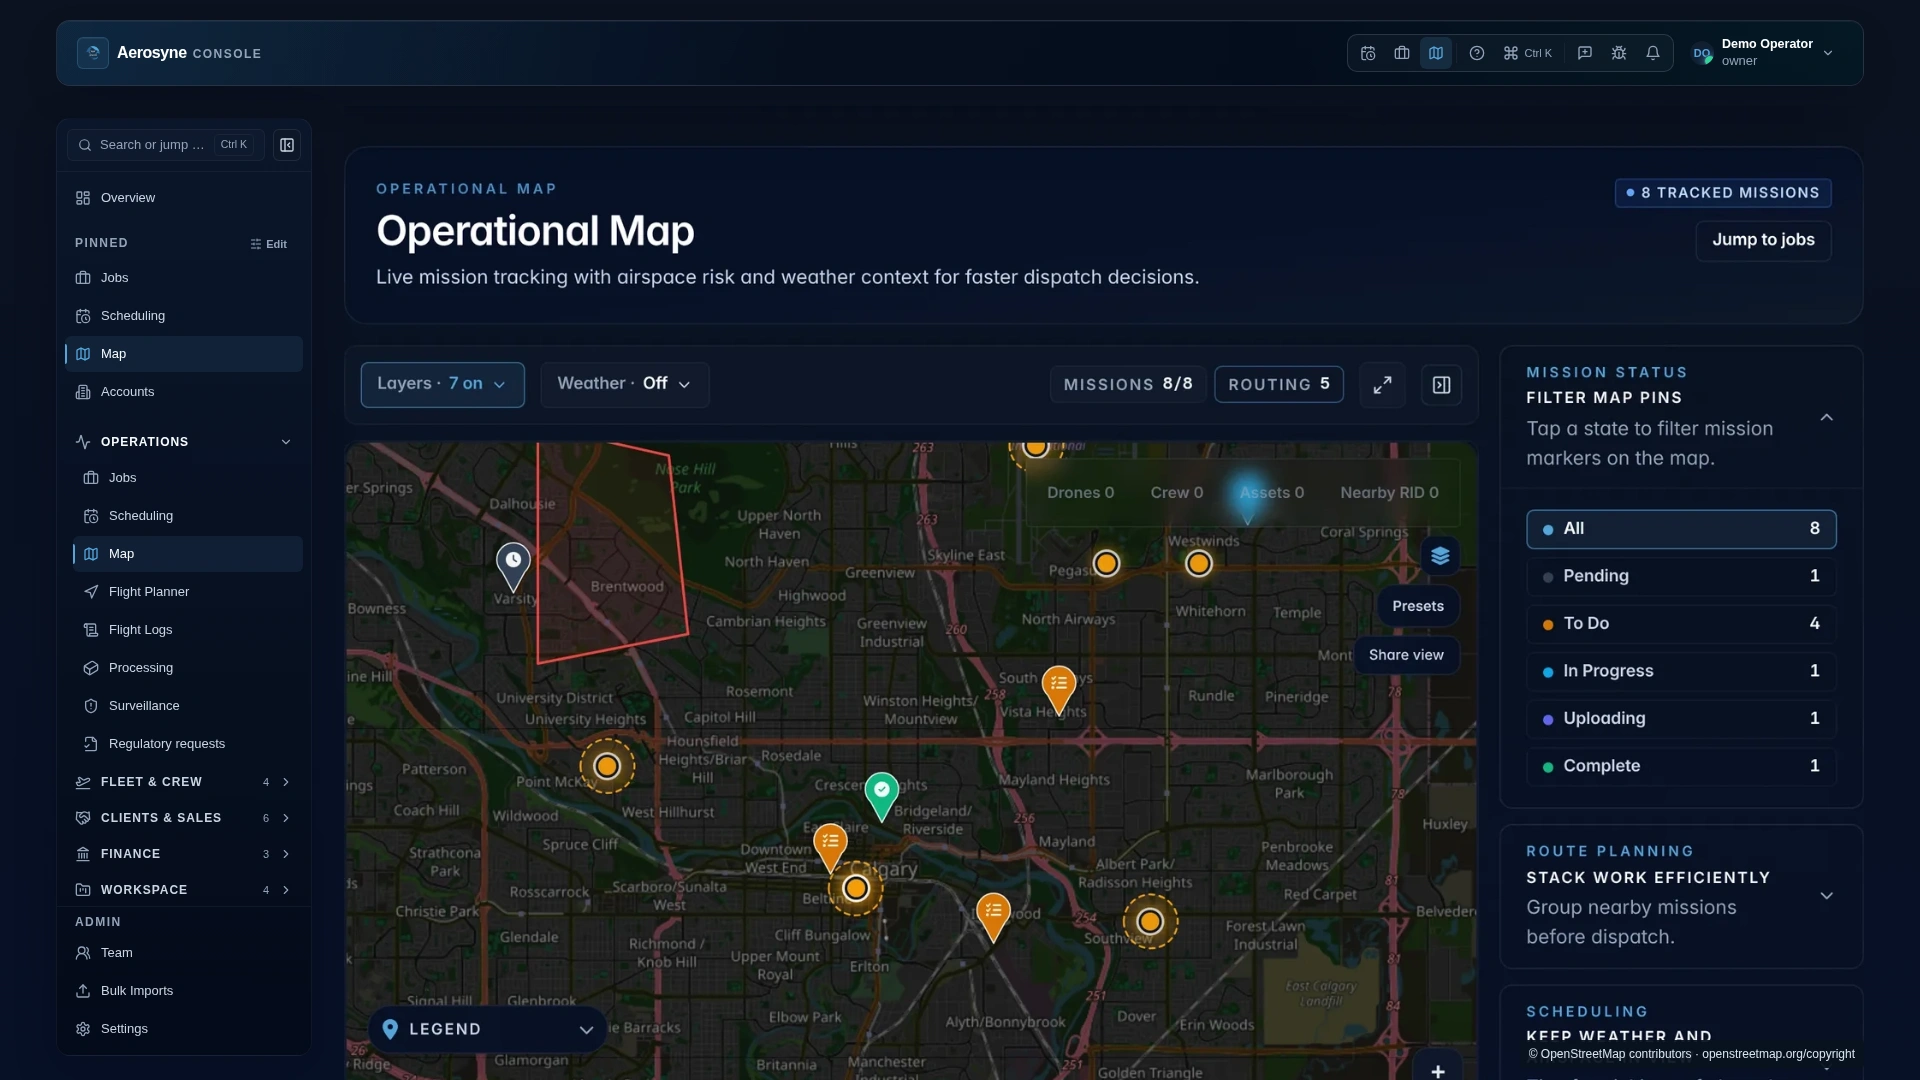This screenshot has width=1920, height=1080.
Task: Open map Presets
Action: pyautogui.click(x=1418, y=606)
